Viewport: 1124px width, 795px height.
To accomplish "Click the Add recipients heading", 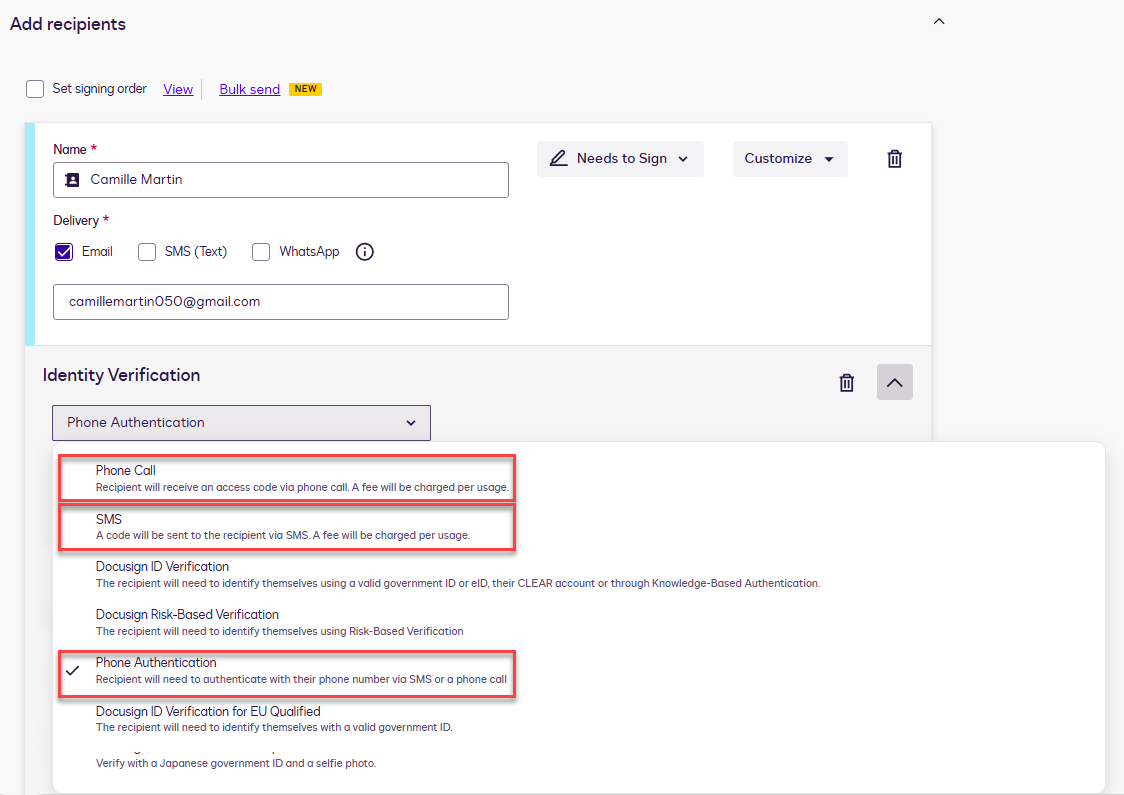I will pos(68,24).
